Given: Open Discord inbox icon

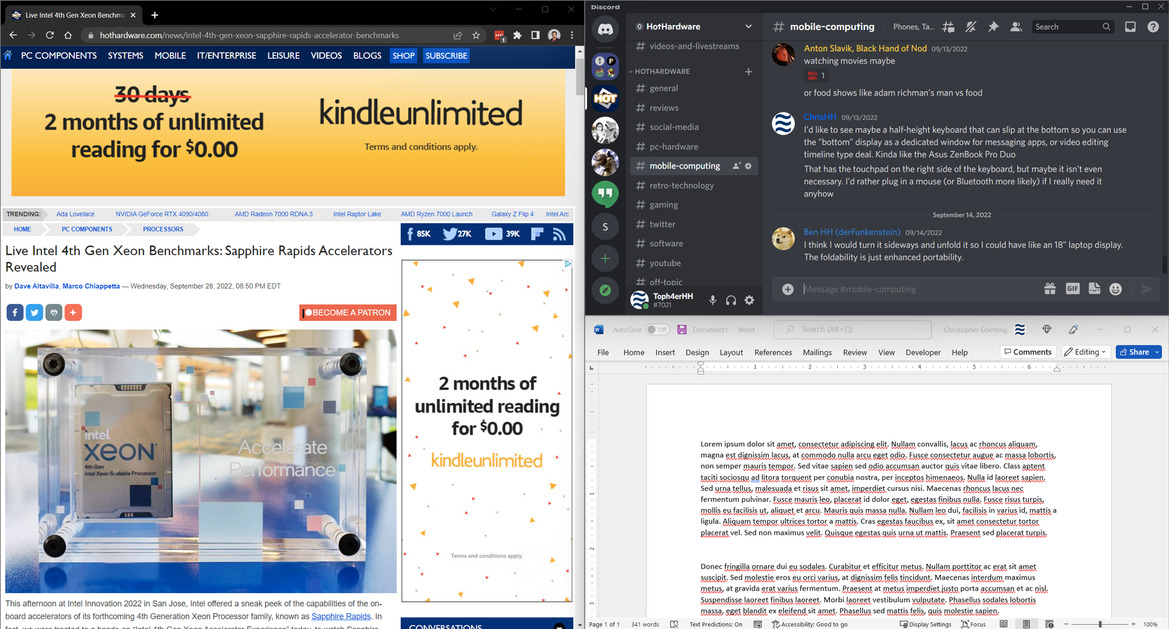Looking at the screenshot, I should point(1130,27).
